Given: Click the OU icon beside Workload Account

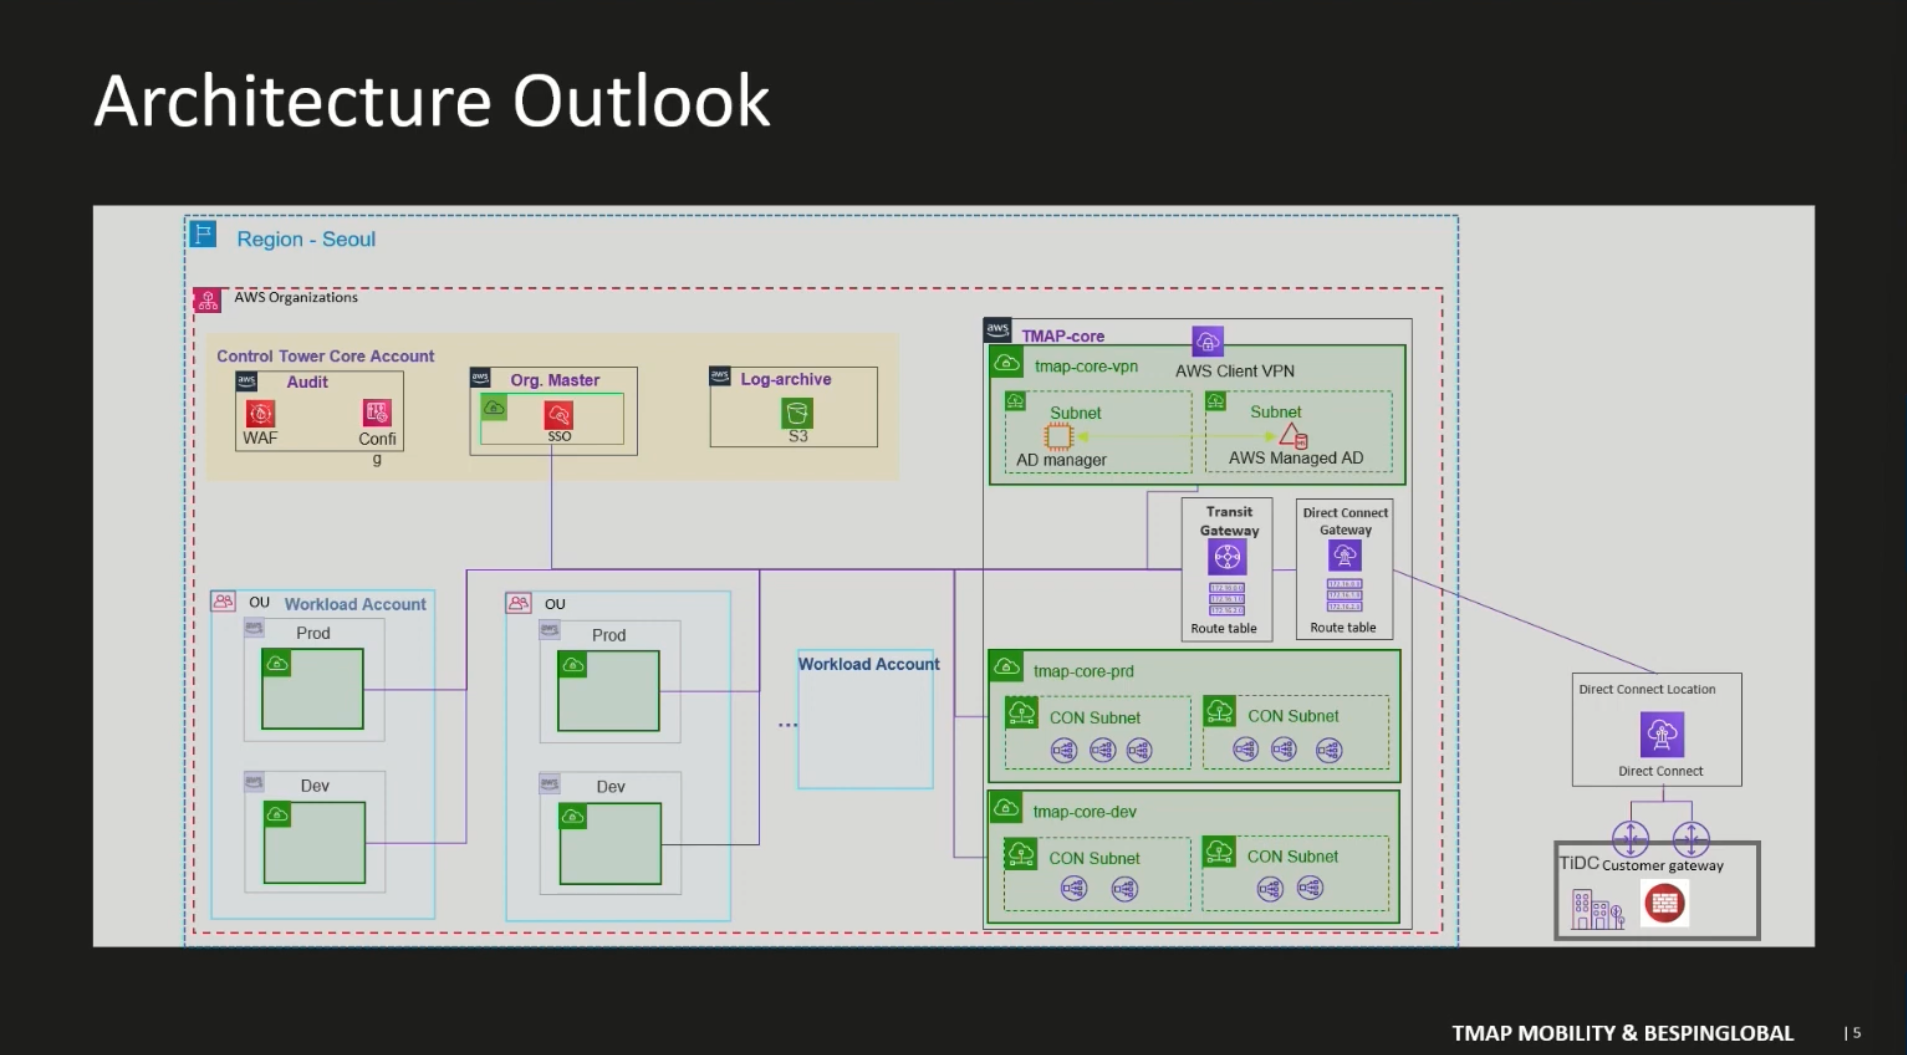Looking at the screenshot, I should click(x=223, y=601).
